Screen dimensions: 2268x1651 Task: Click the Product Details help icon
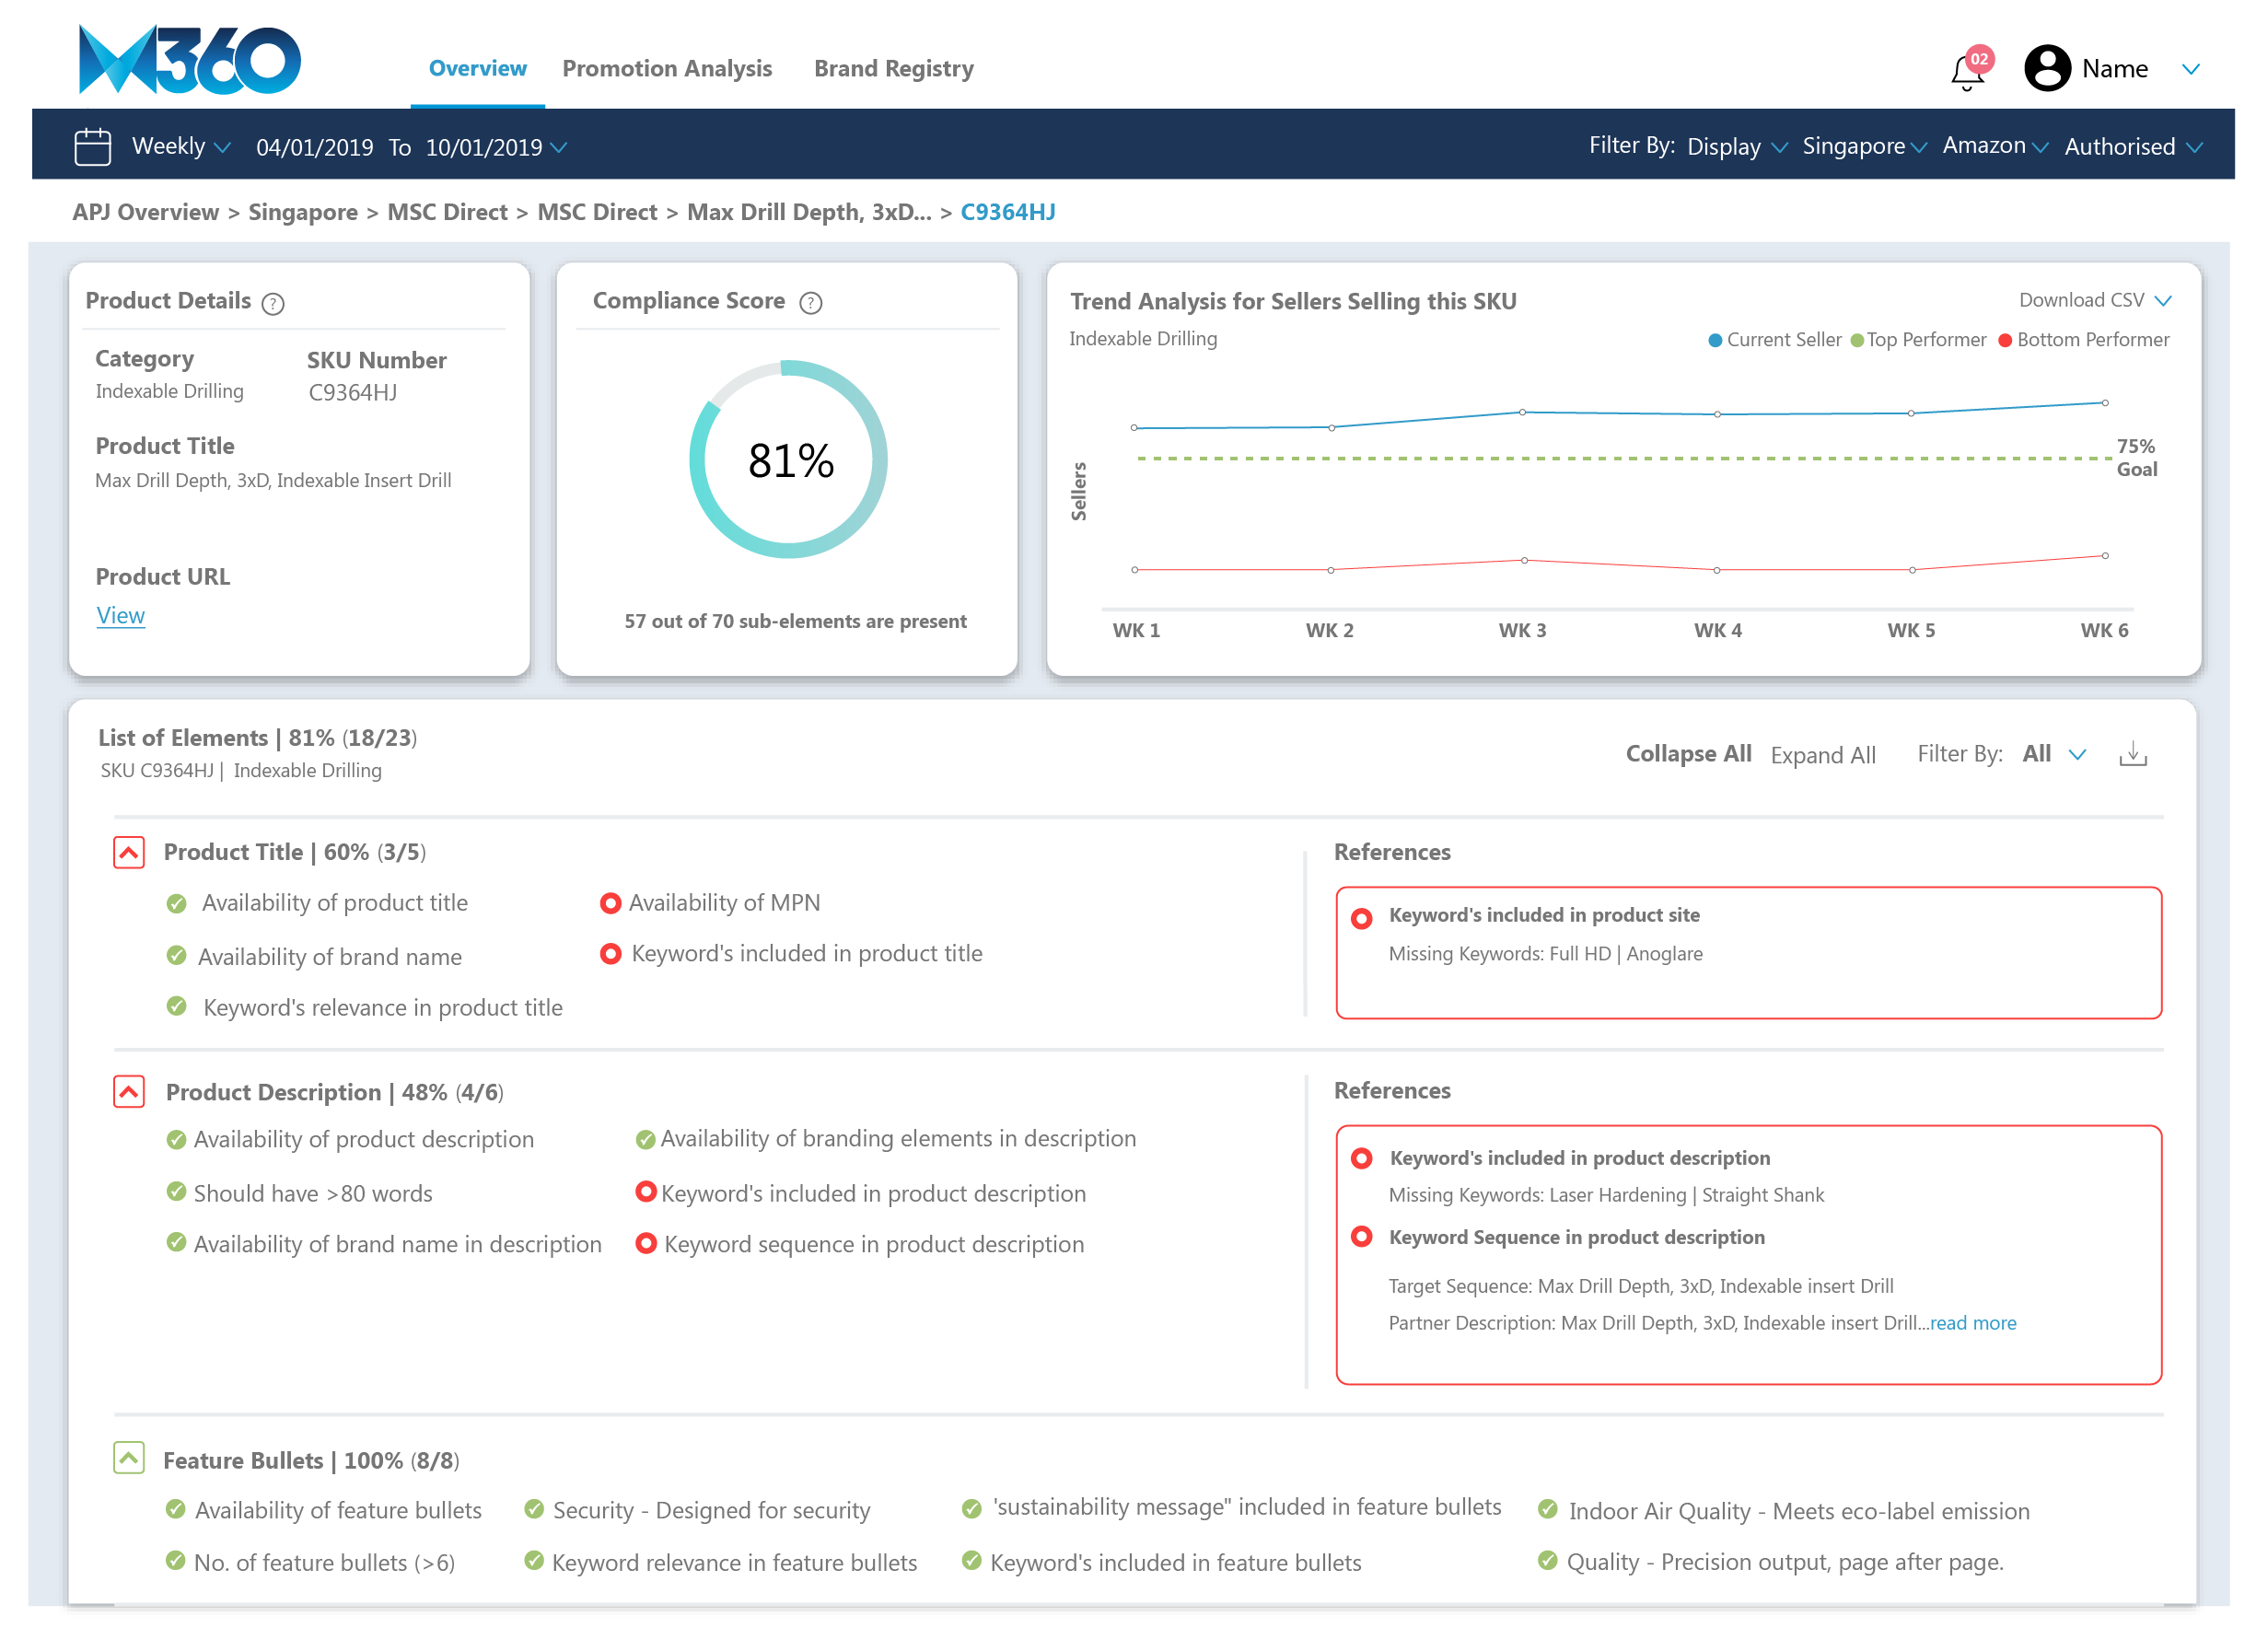(273, 303)
